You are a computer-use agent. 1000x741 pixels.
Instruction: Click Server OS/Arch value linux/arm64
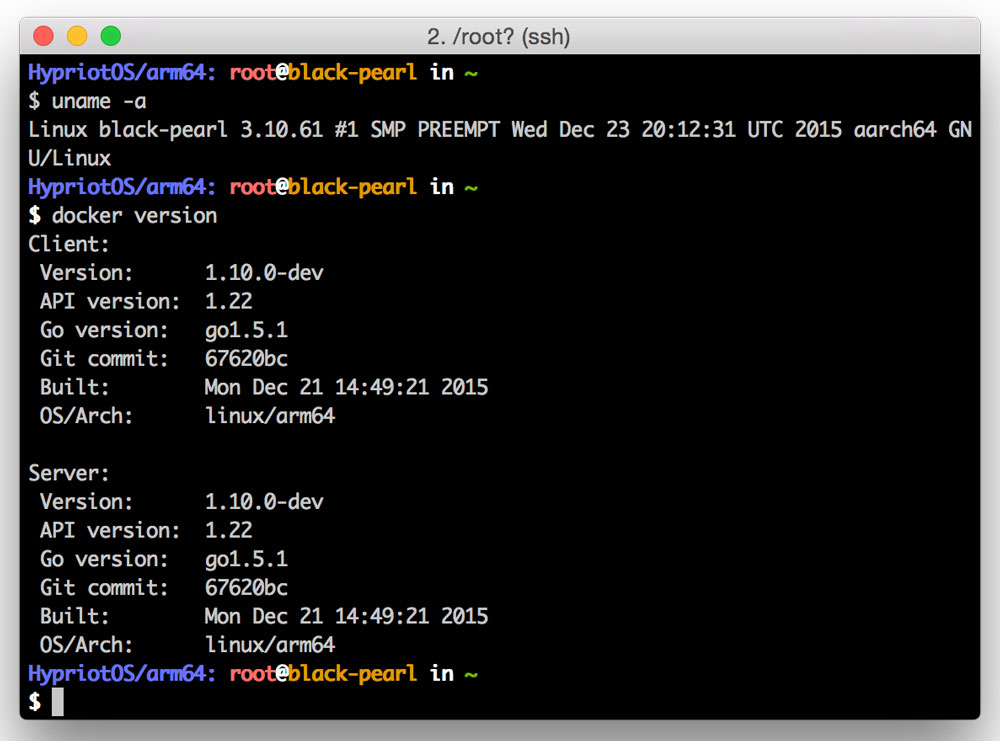270,645
